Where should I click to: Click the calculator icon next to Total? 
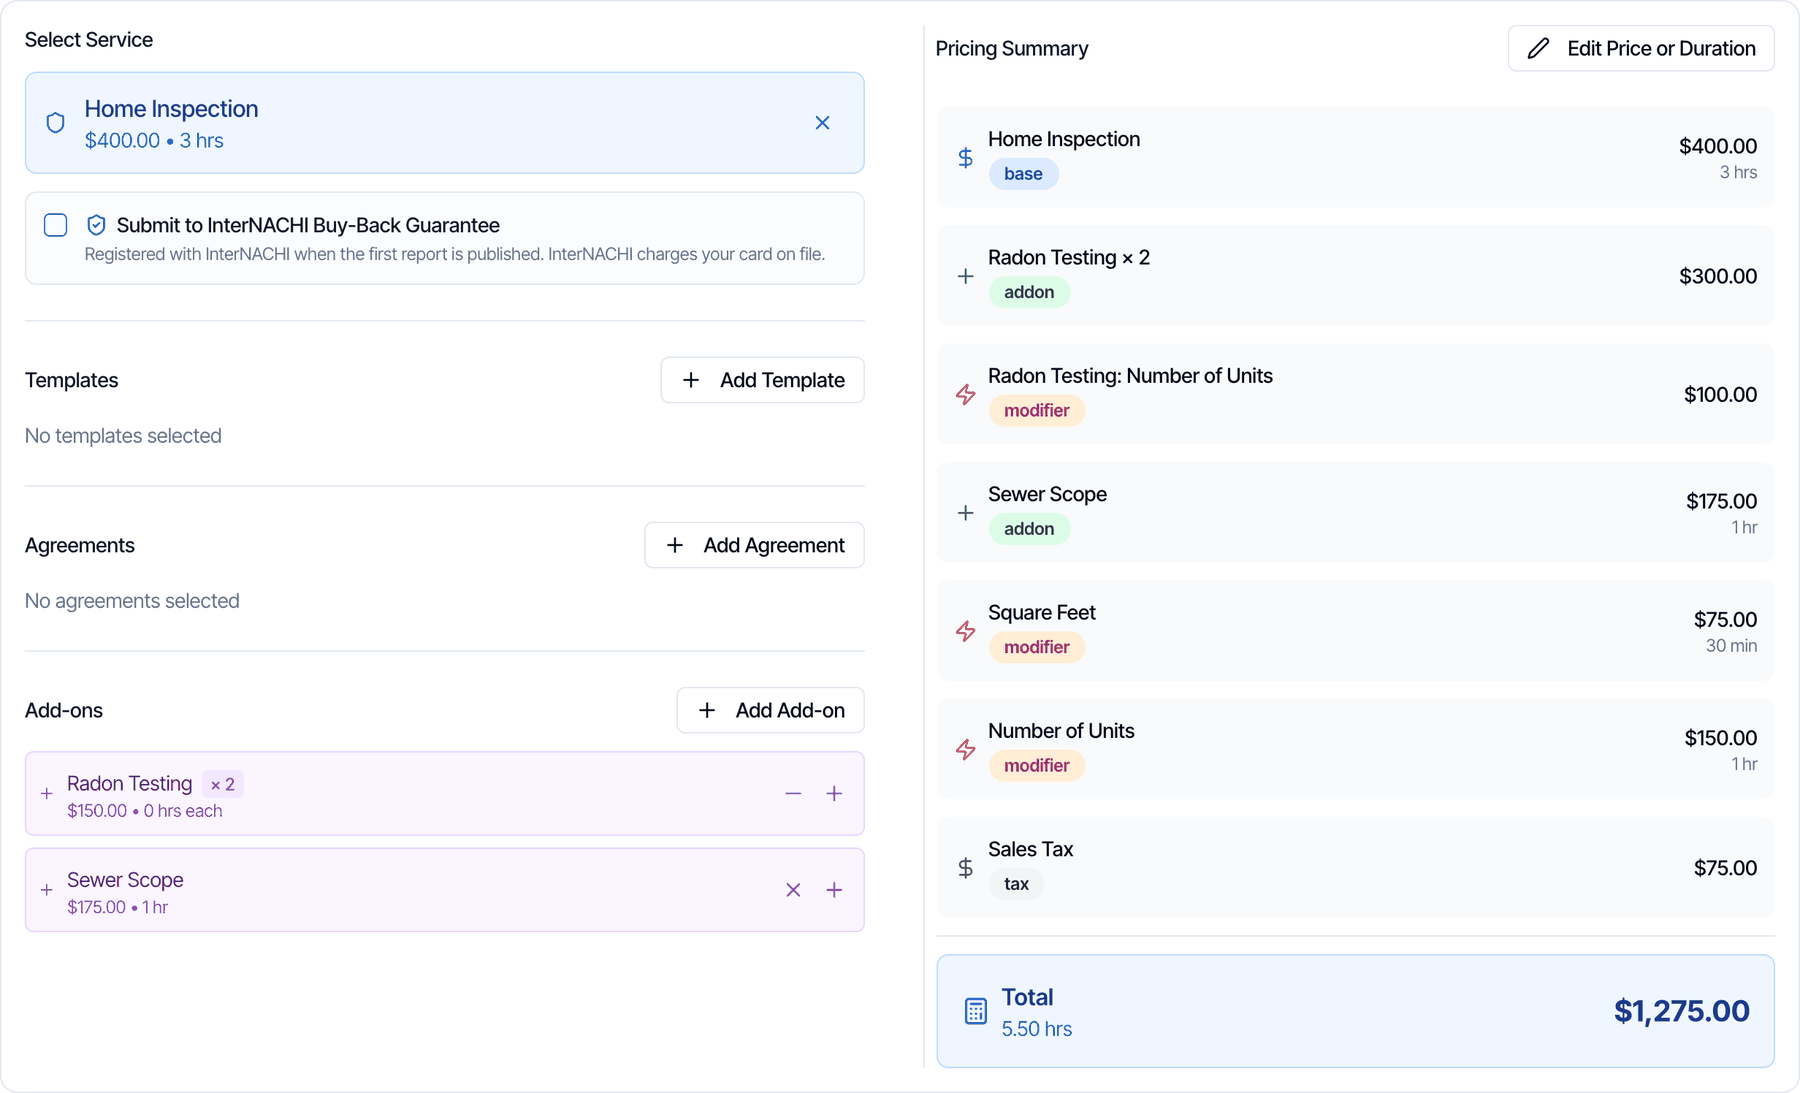click(x=976, y=1011)
